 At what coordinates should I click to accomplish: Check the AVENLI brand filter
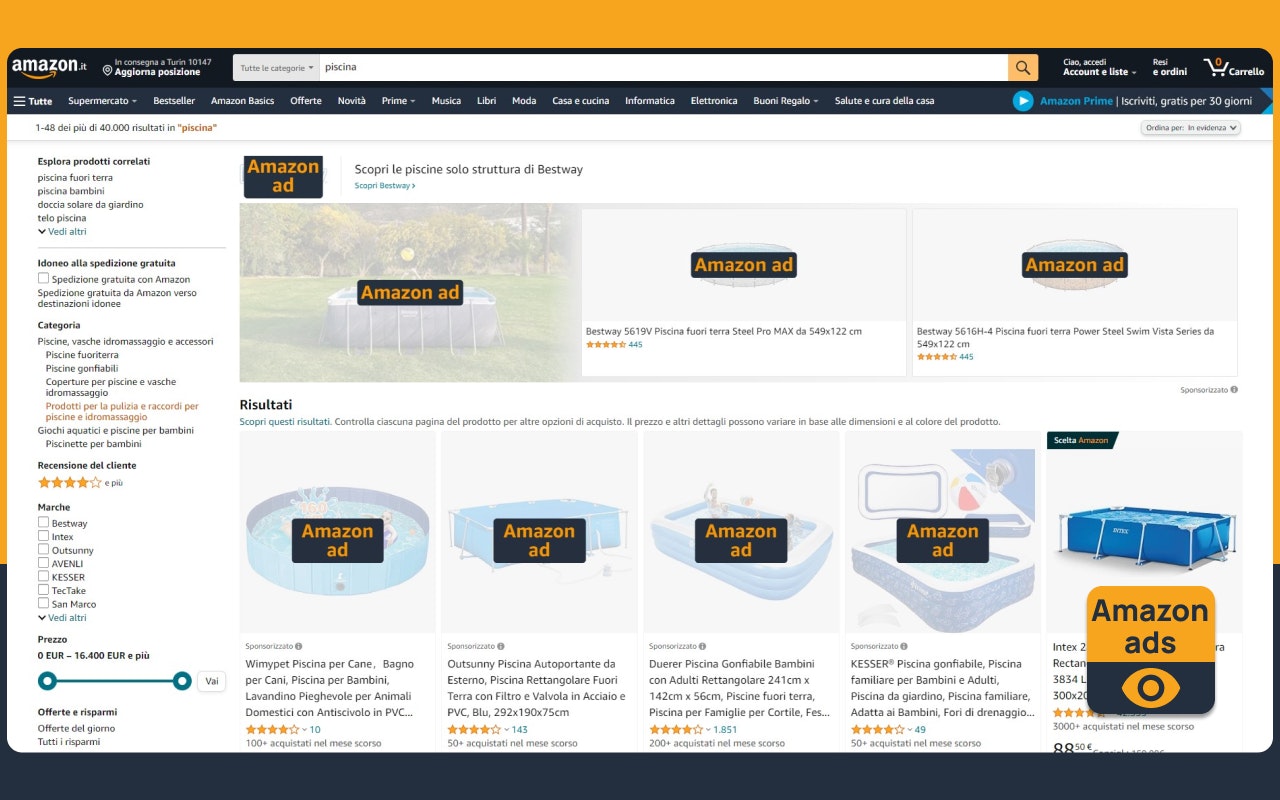click(43, 563)
